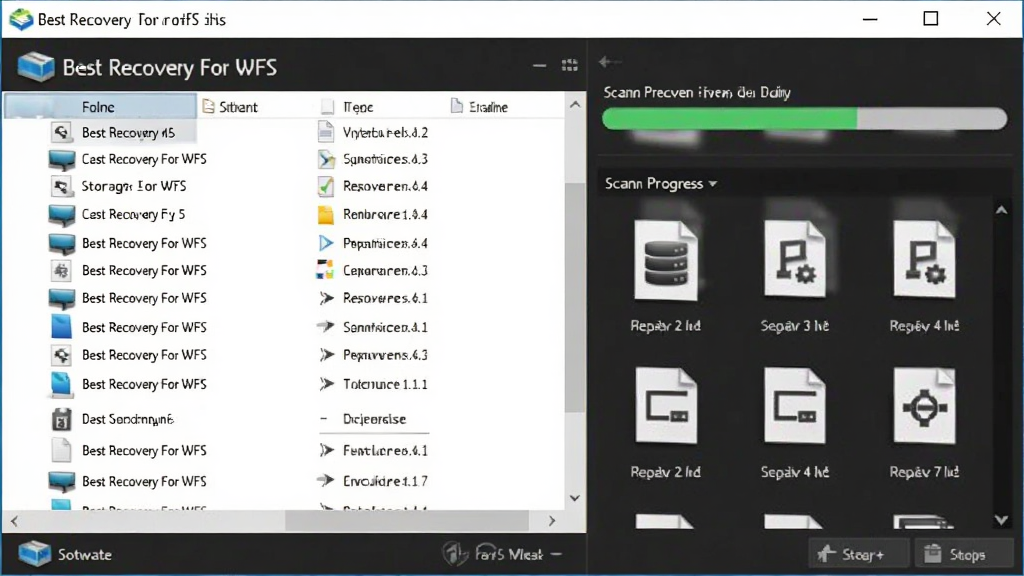Viewport: 1024px width, 576px height.
Task: Open the Scann Progress dropdown
Action: click(x=660, y=184)
